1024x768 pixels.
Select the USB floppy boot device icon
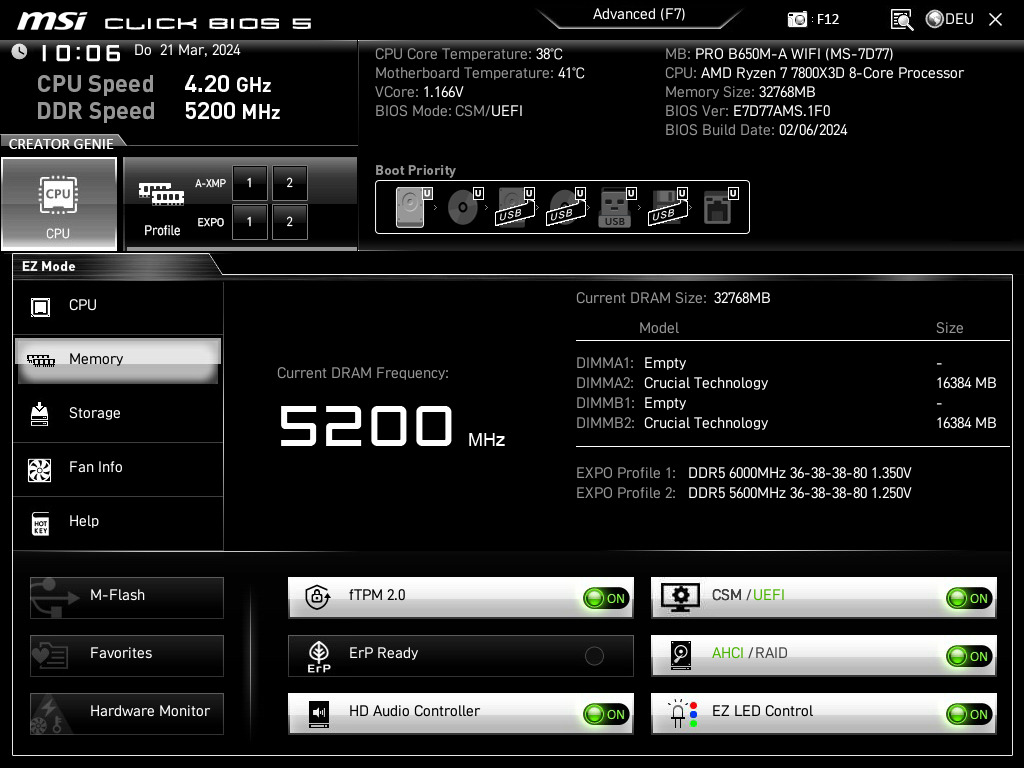668,207
